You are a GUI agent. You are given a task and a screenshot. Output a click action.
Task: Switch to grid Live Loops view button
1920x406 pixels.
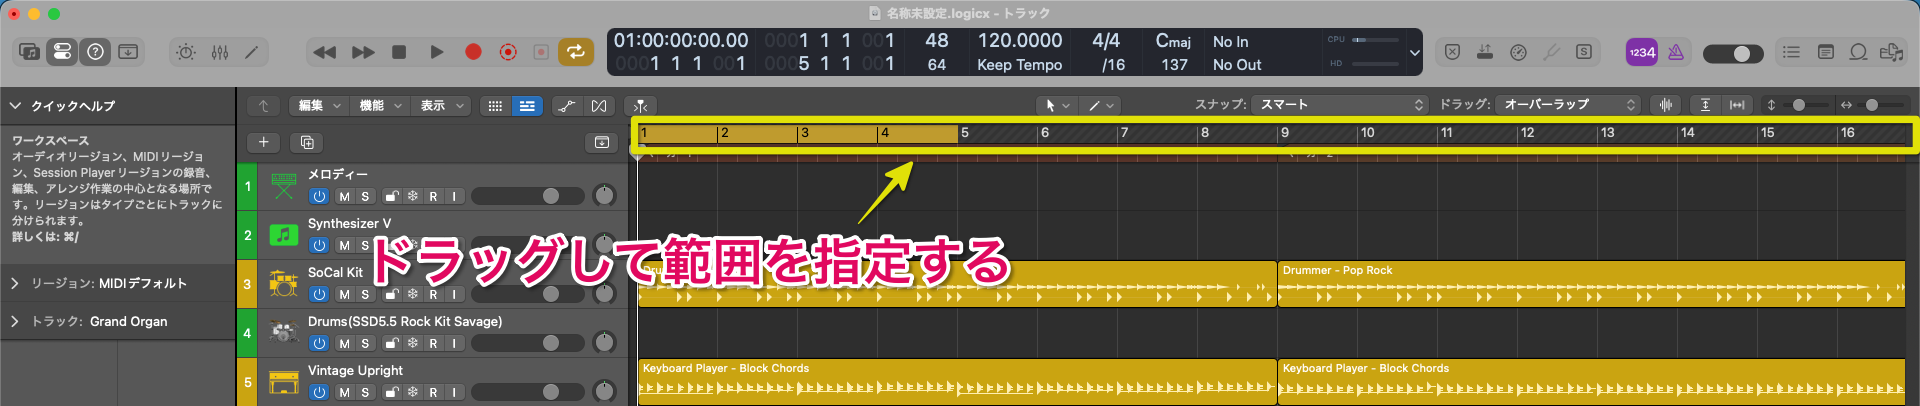[495, 105]
